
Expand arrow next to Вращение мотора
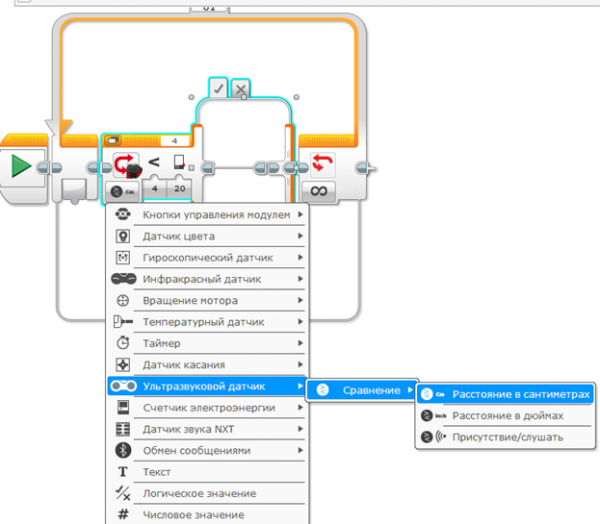point(300,300)
